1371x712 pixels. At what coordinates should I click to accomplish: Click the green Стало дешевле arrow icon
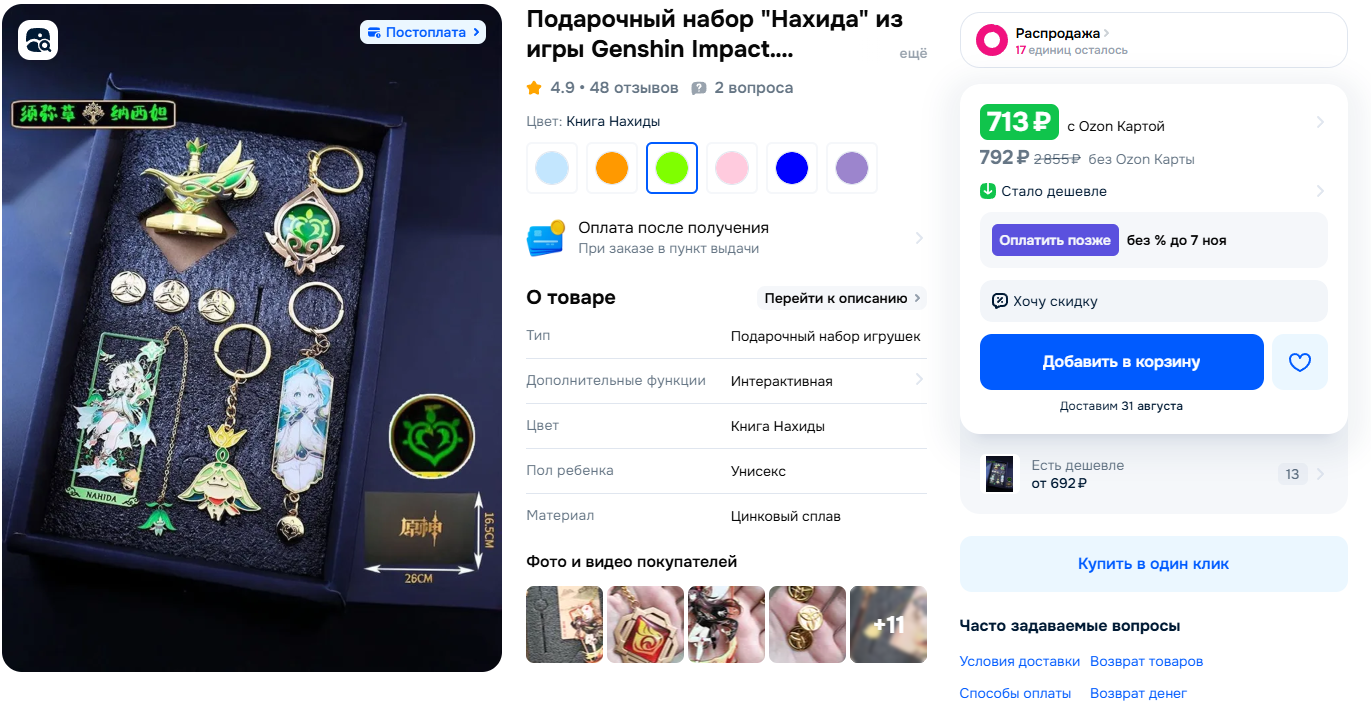tap(988, 191)
